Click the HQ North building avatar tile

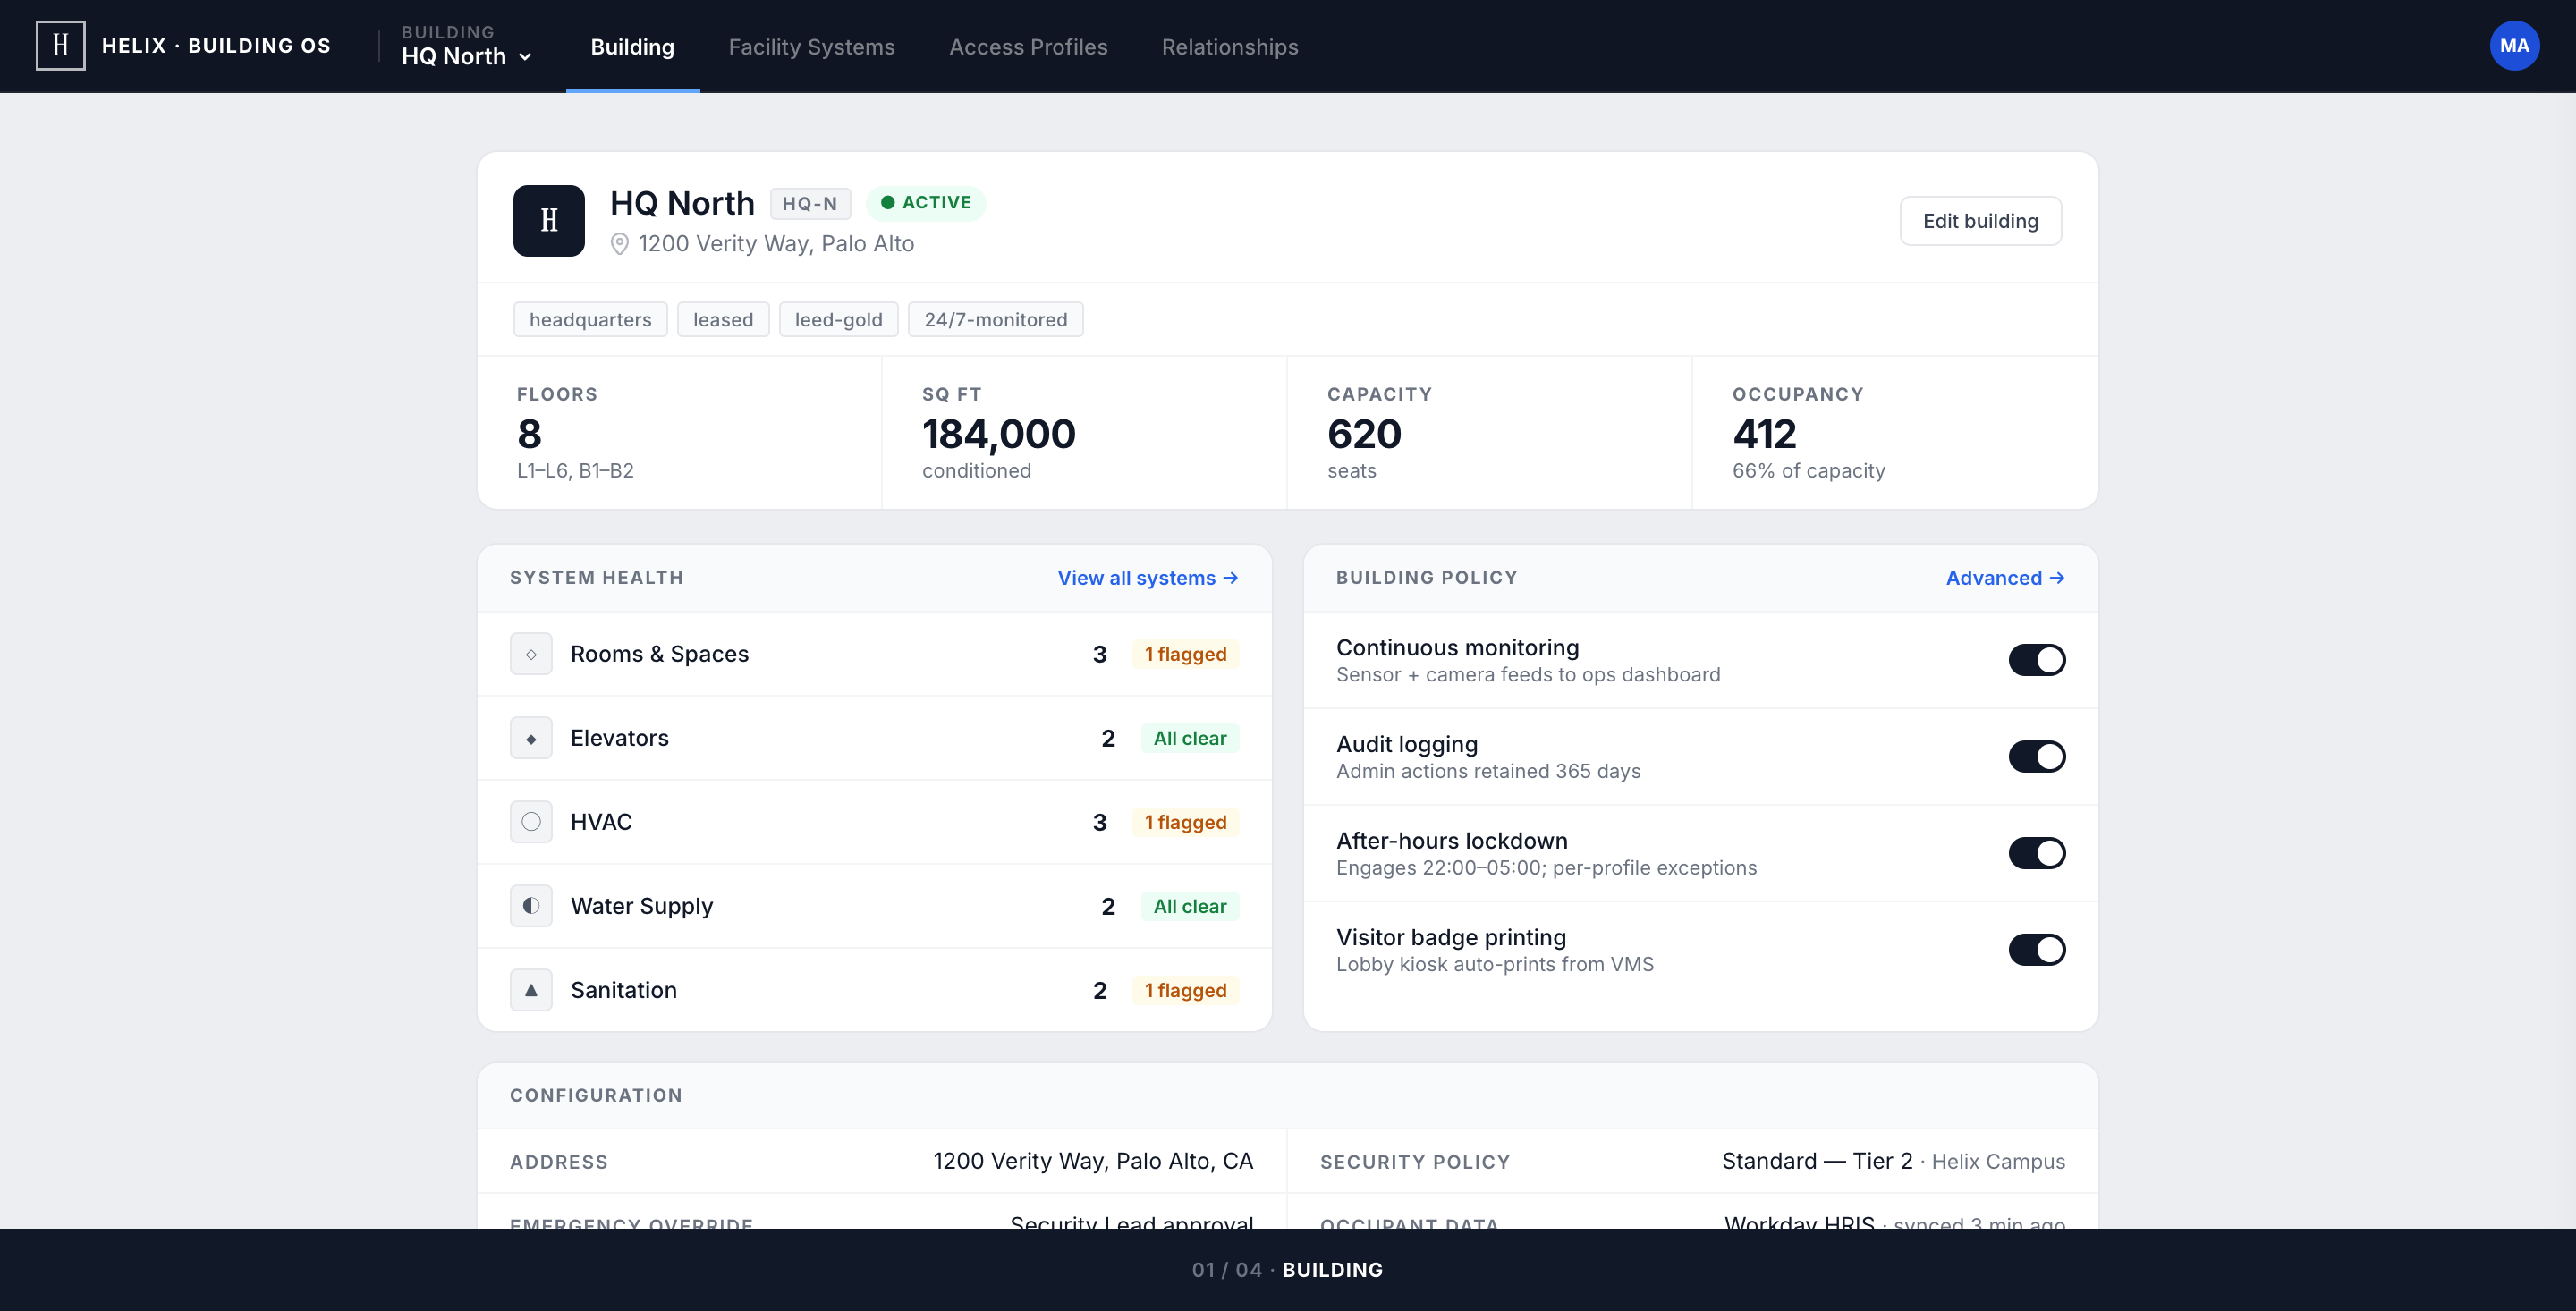coord(549,221)
